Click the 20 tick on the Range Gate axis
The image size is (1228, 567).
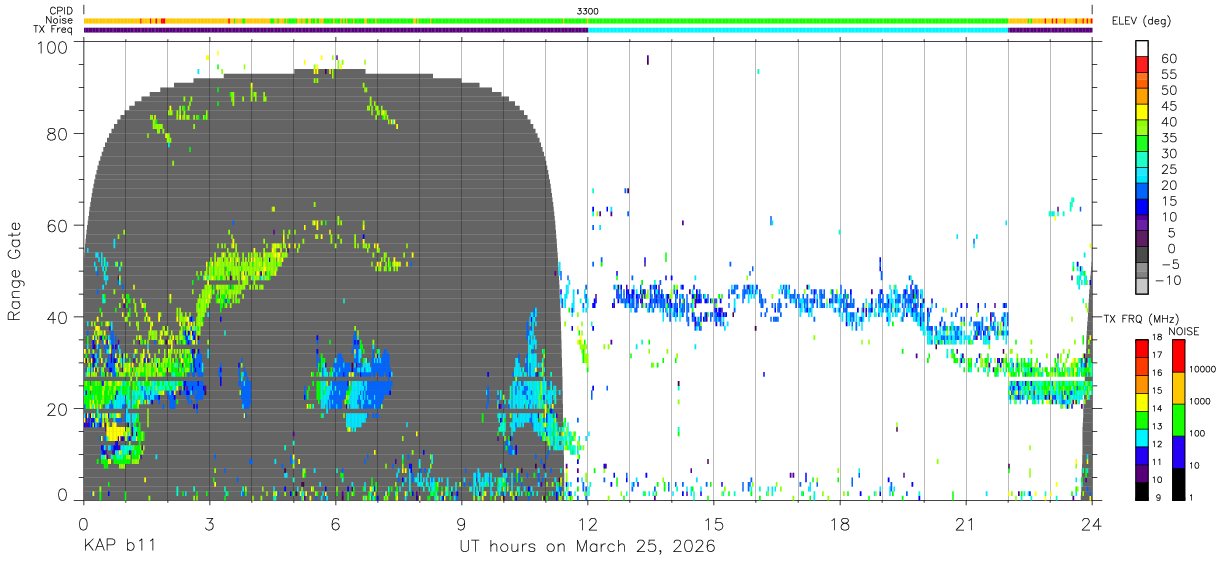click(x=58, y=408)
